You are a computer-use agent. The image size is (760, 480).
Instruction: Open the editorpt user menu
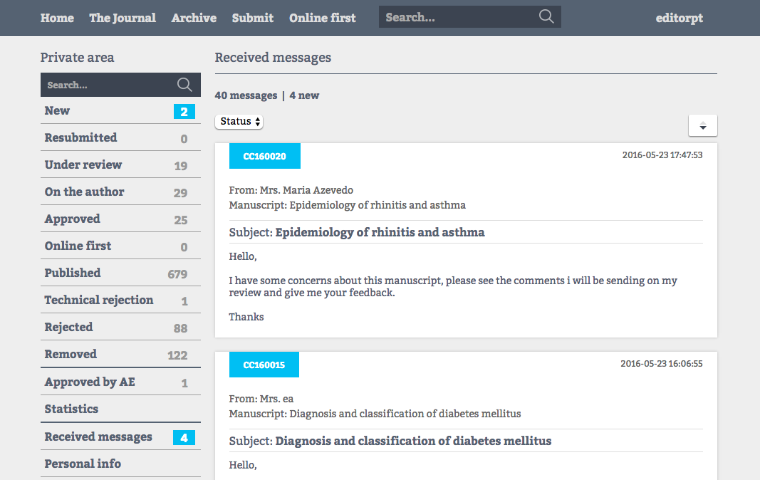click(680, 18)
